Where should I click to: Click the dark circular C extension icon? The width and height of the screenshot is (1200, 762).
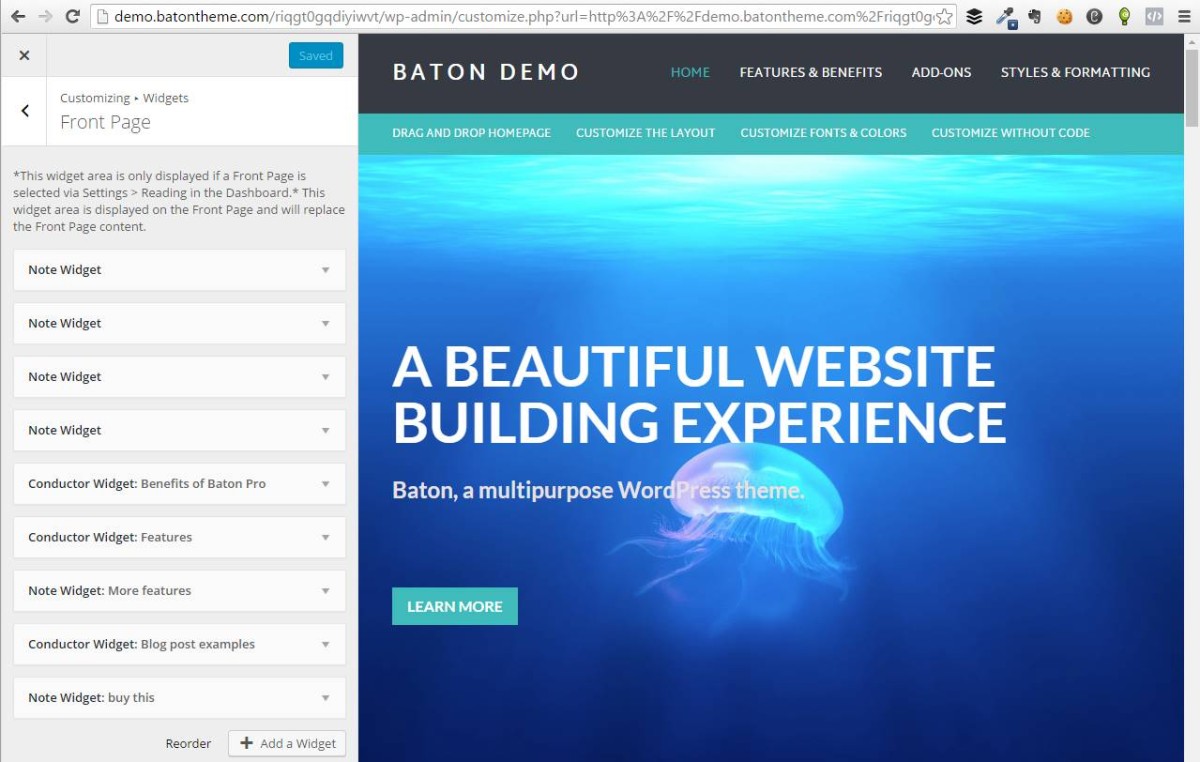(1095, 16)
